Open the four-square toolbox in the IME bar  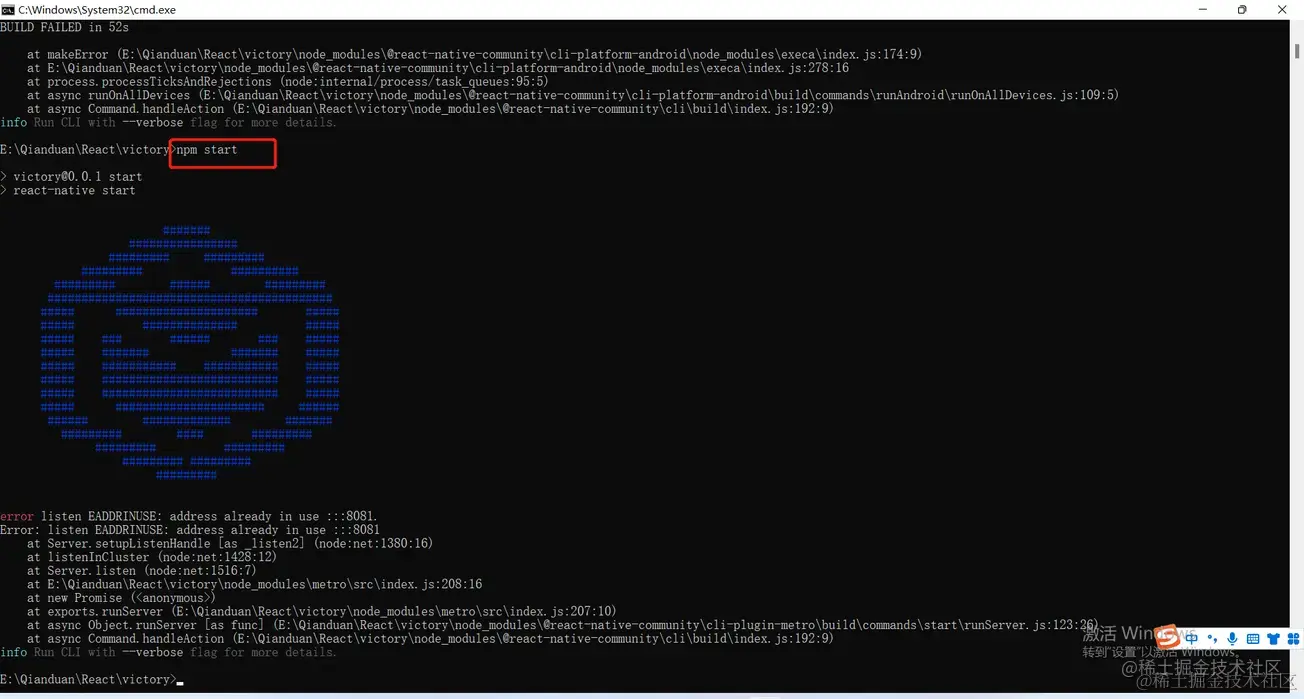[1293, 638]
